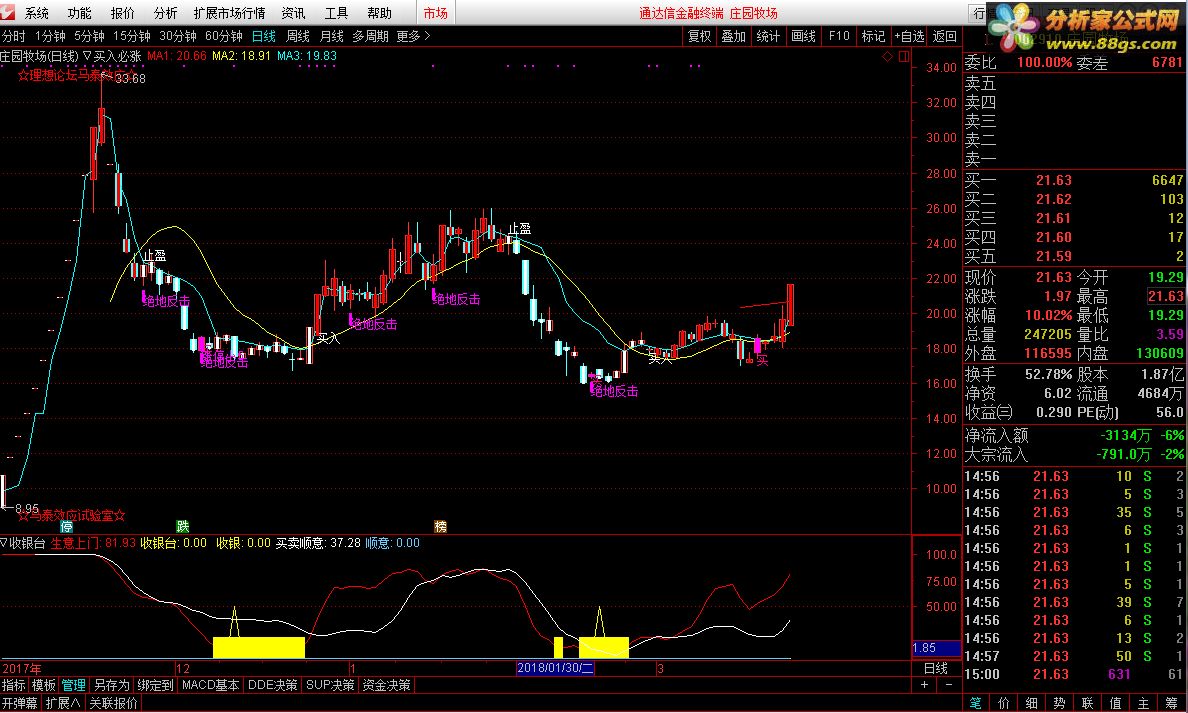Click the 停 marker at chart bottom

click(67, 527)
